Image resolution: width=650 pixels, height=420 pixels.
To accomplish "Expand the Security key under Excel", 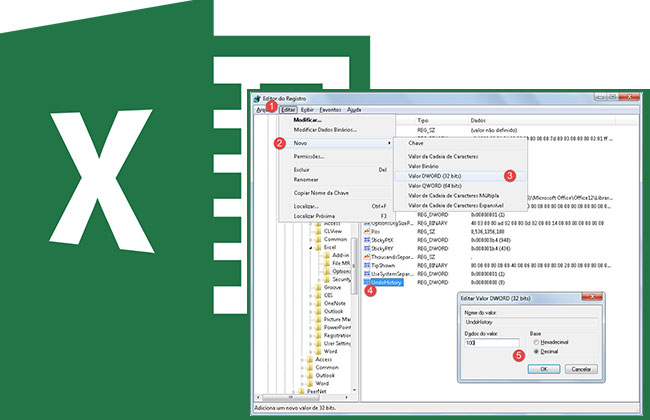I will [x=319, y=279].
